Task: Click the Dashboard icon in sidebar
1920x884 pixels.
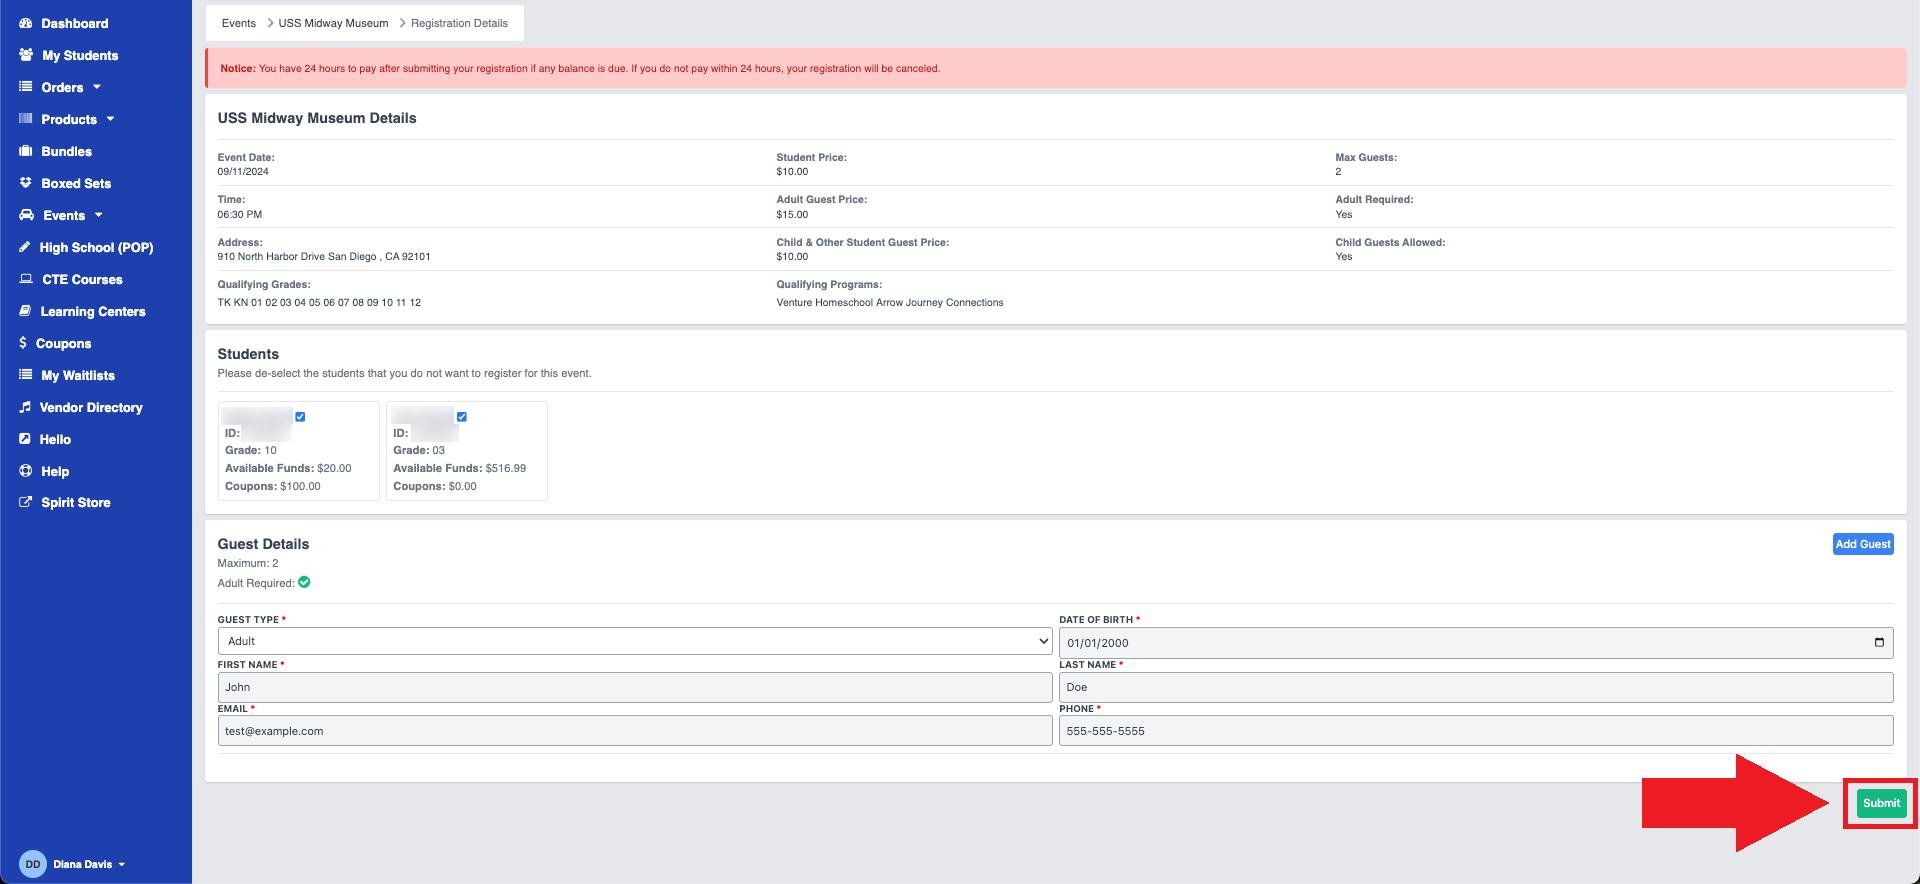Action: [26, 23]
